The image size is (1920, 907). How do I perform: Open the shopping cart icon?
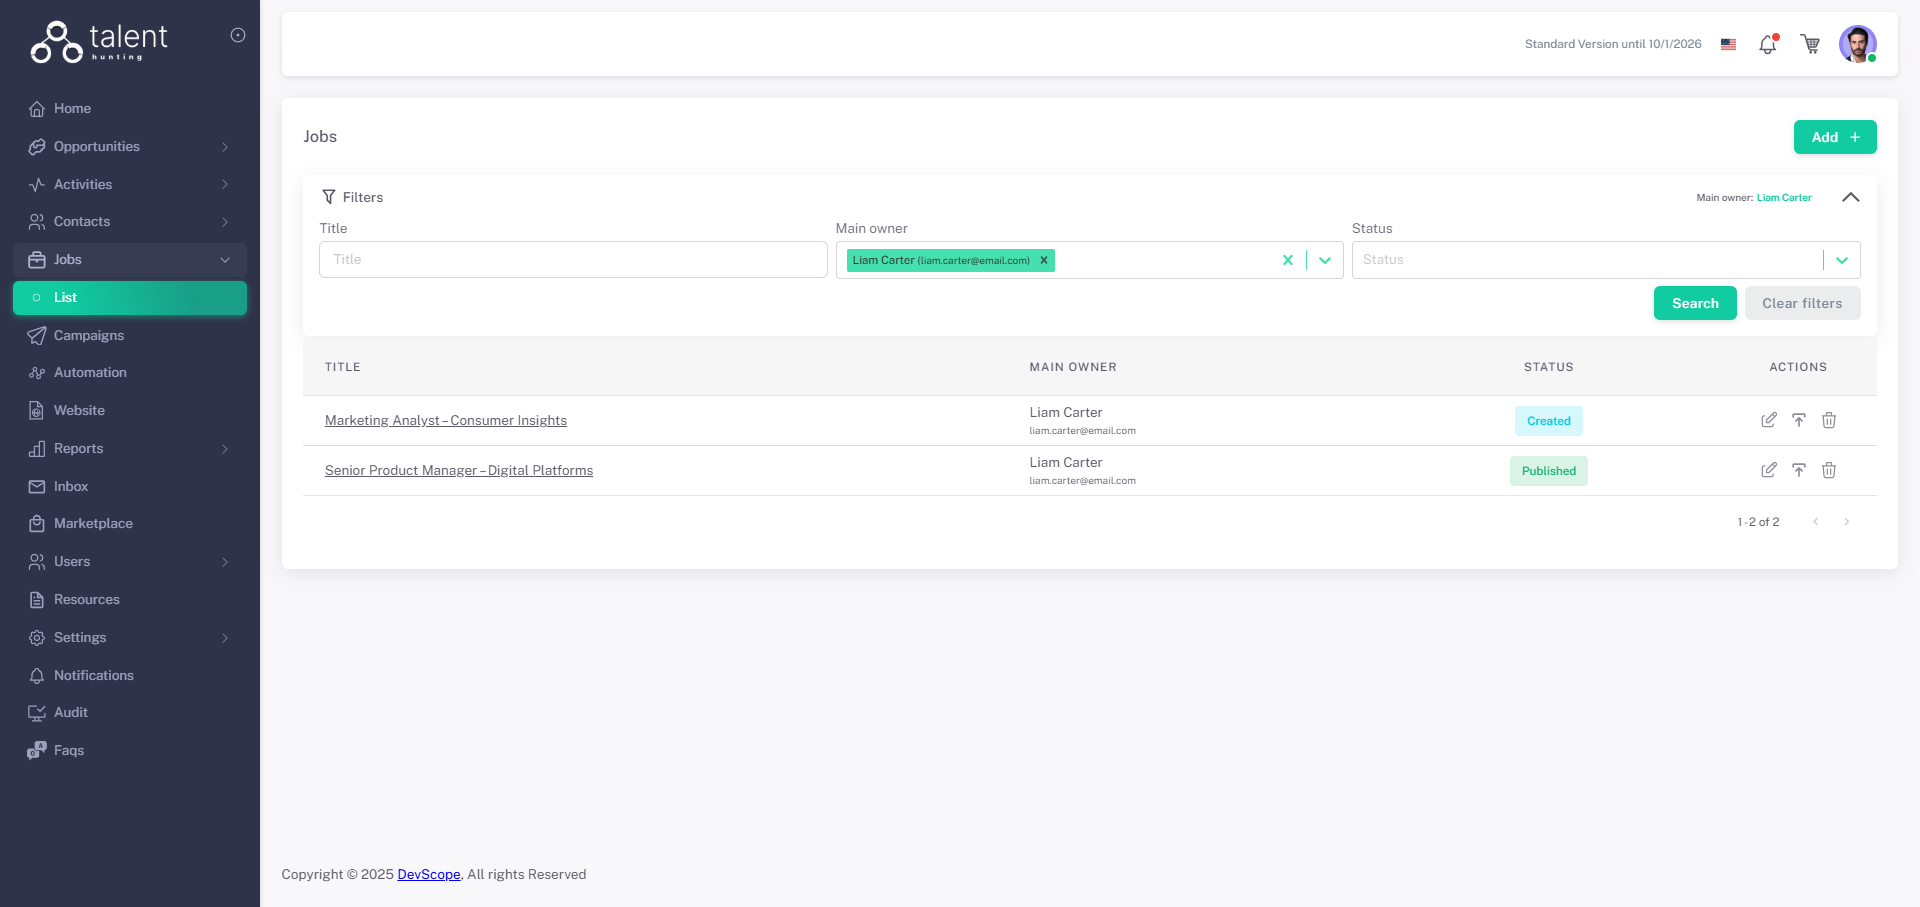pyautogui.click(x=1810, y=45)
